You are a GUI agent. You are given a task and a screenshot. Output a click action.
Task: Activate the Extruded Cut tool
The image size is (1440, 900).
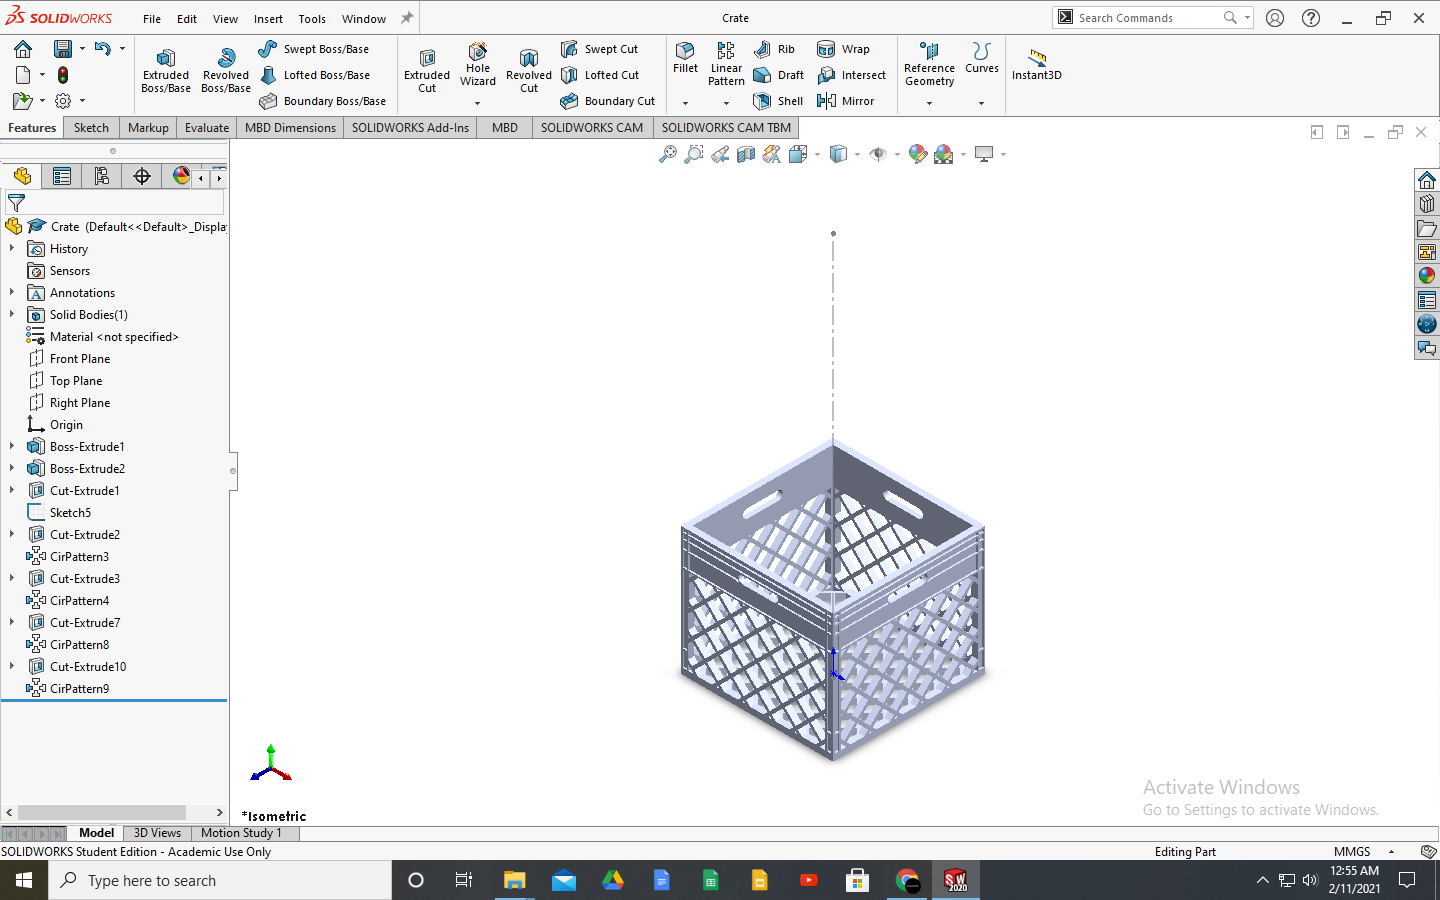427,71
